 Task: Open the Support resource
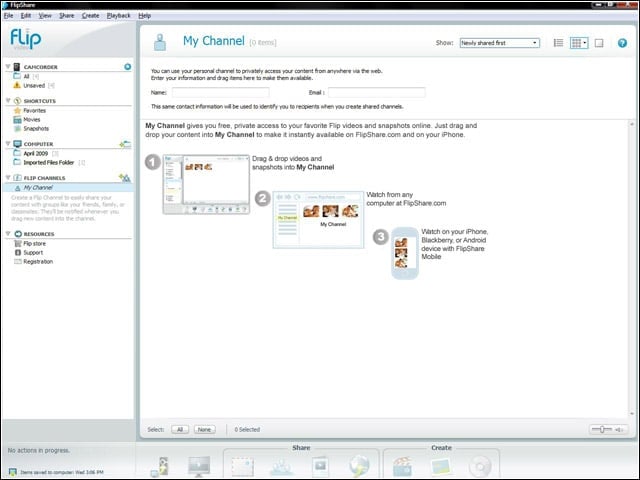coord(29,252)
